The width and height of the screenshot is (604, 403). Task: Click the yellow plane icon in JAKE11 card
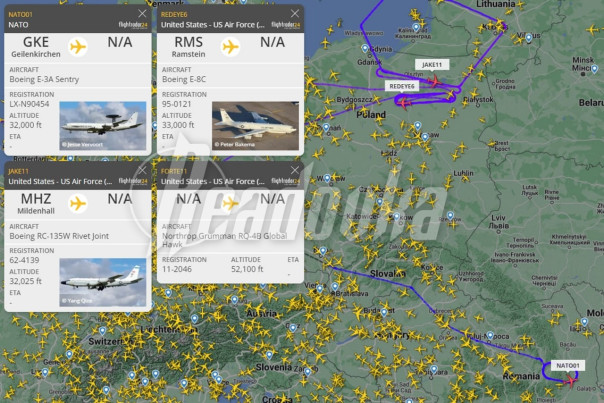pos(78,203)
